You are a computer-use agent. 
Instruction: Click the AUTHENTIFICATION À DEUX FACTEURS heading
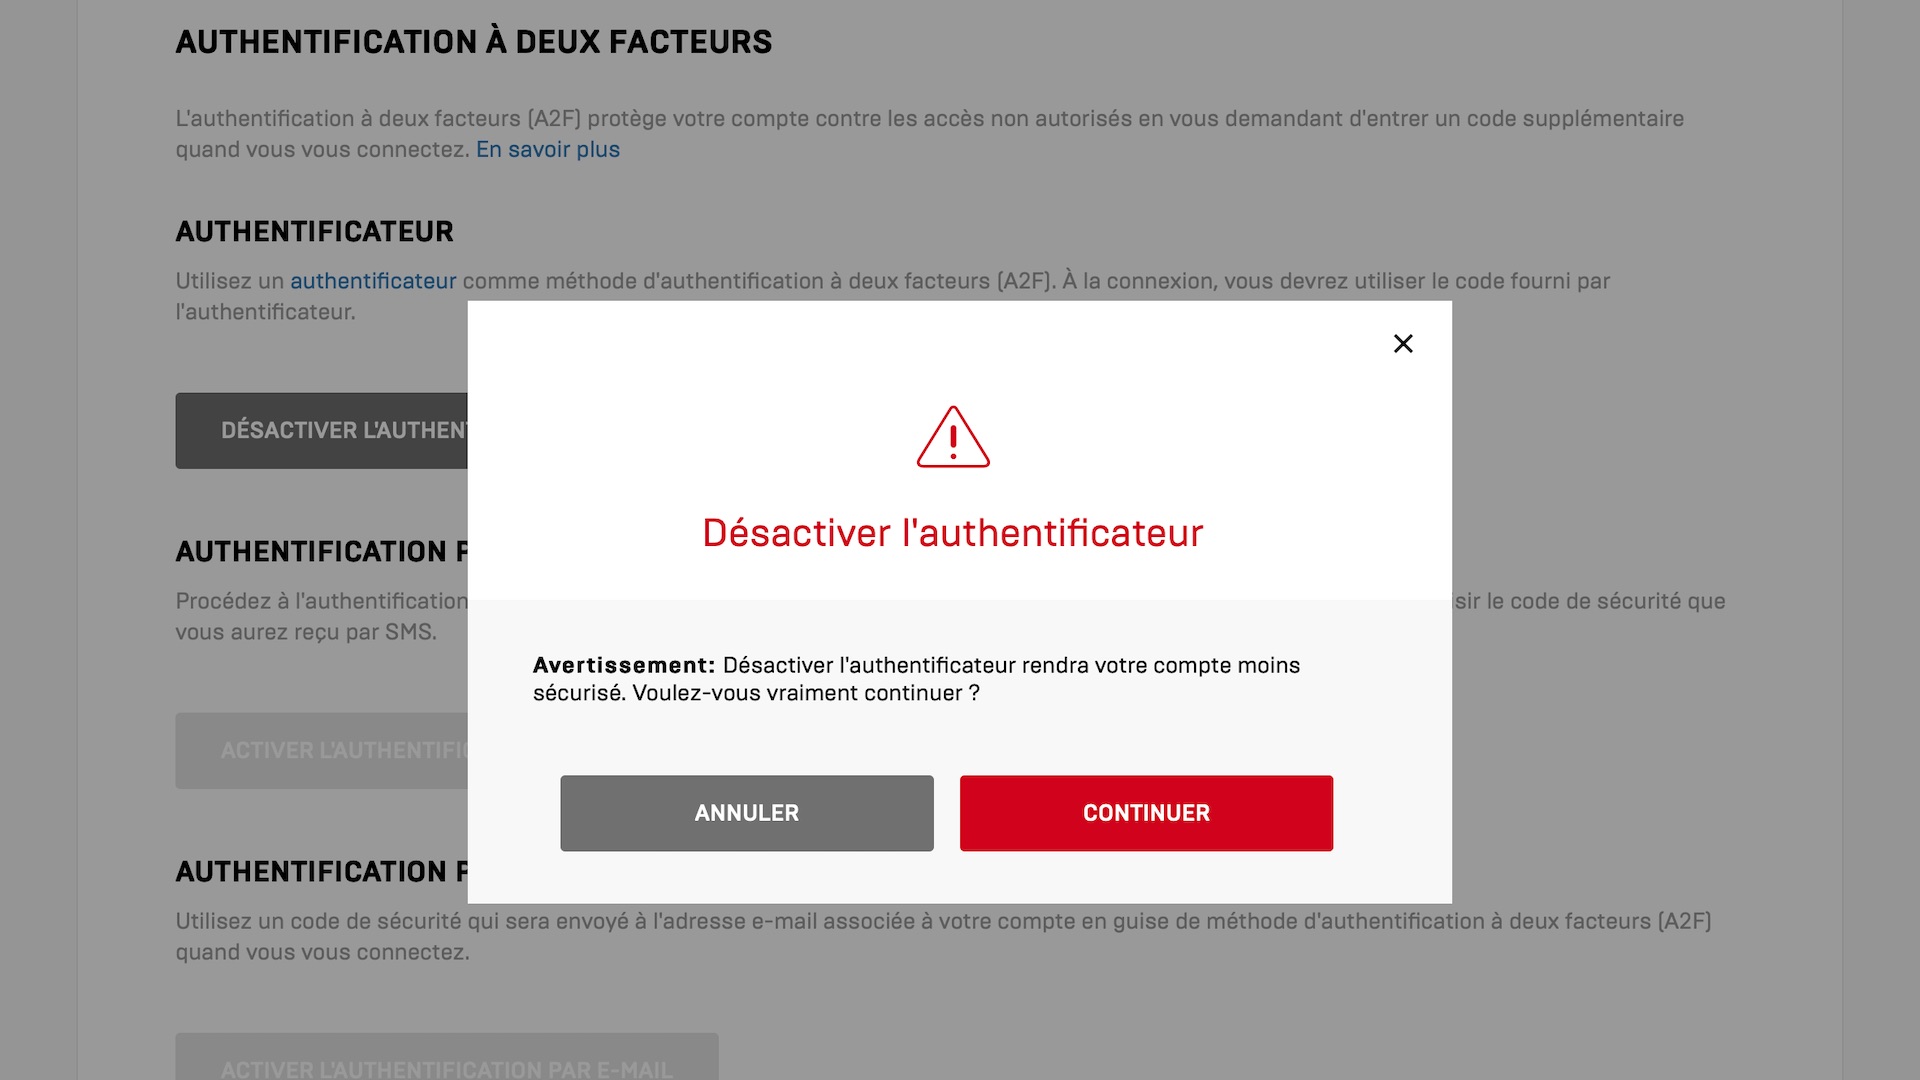point(474,42)
